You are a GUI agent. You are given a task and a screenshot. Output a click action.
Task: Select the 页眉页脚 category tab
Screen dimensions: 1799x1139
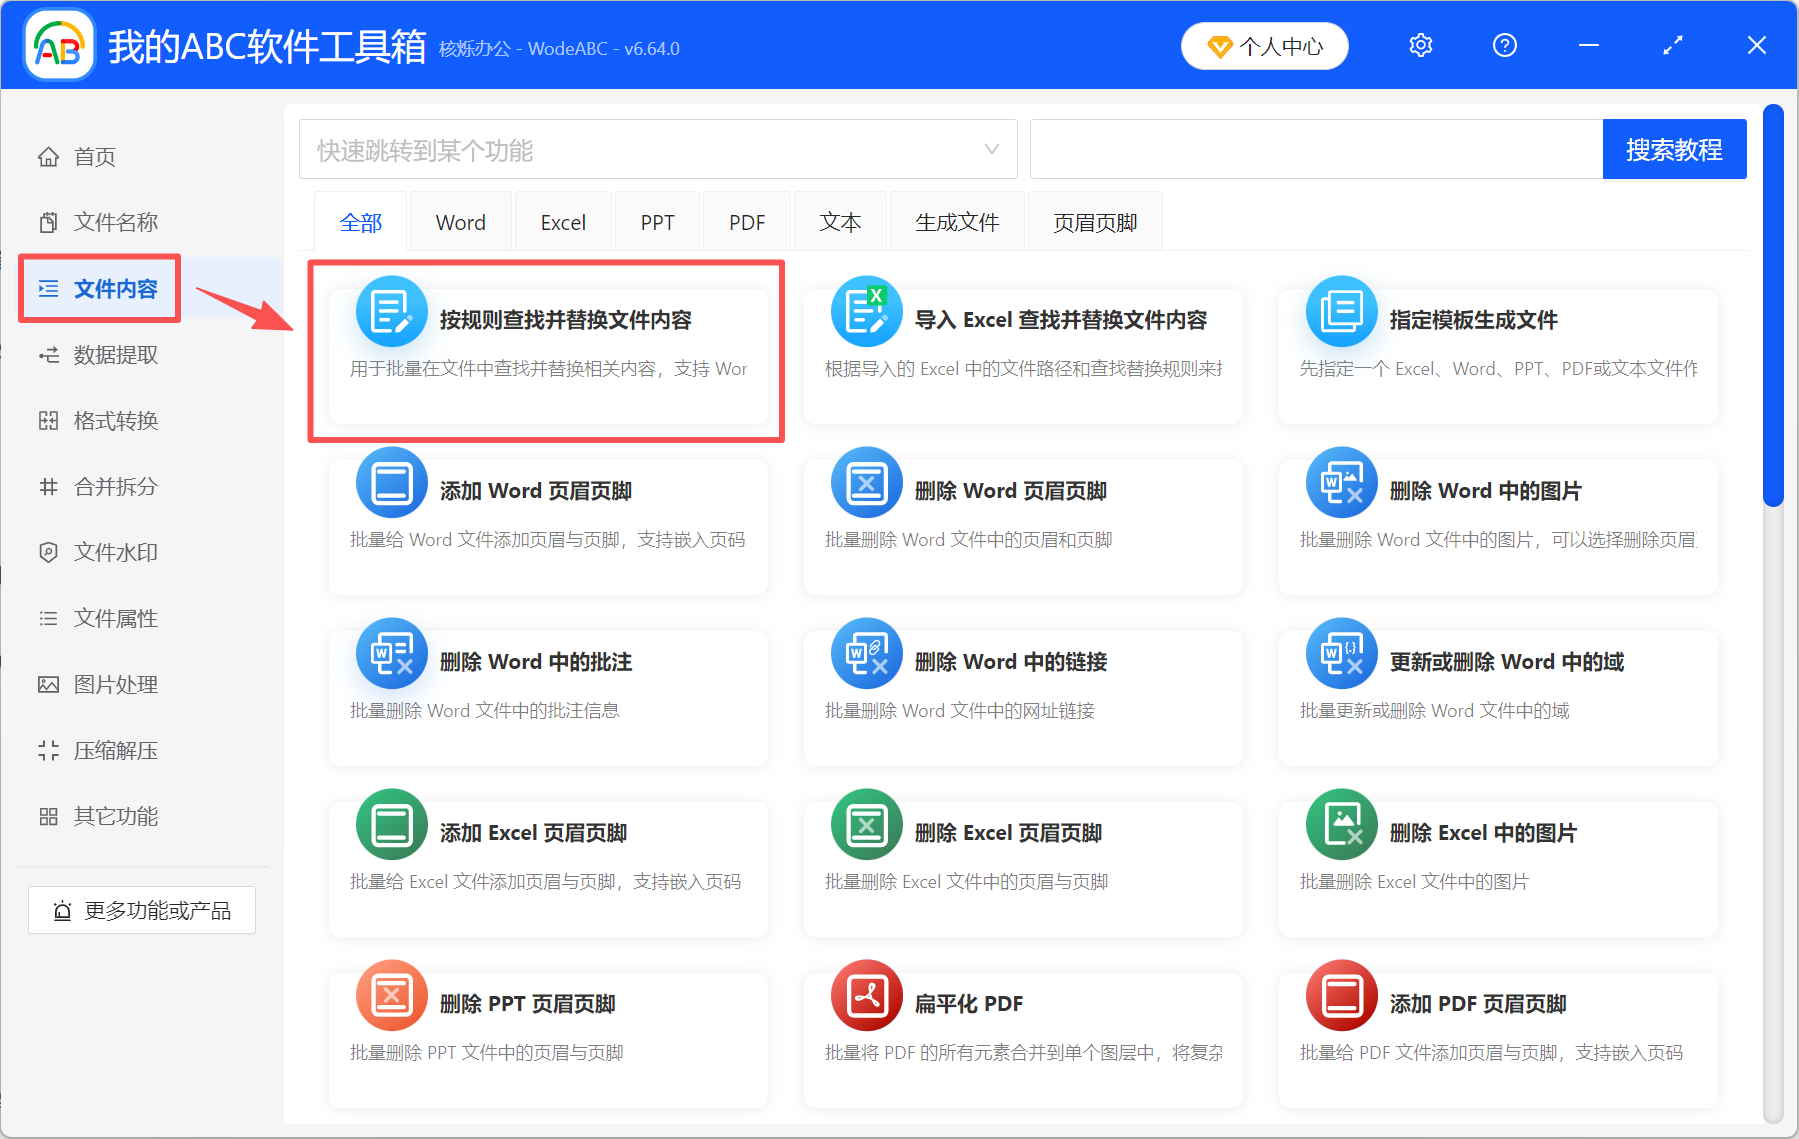(1094, 221)
